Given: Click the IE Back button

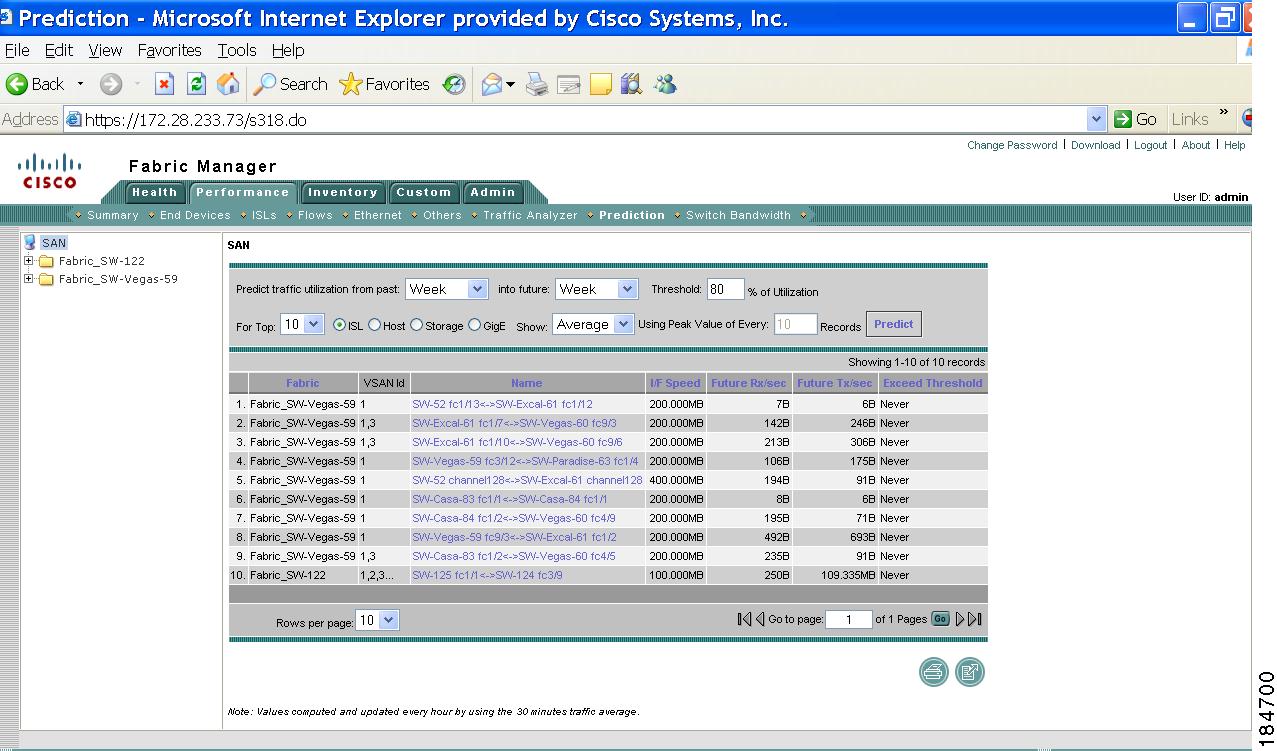Looking at the screenshot, I should [35, 85].
